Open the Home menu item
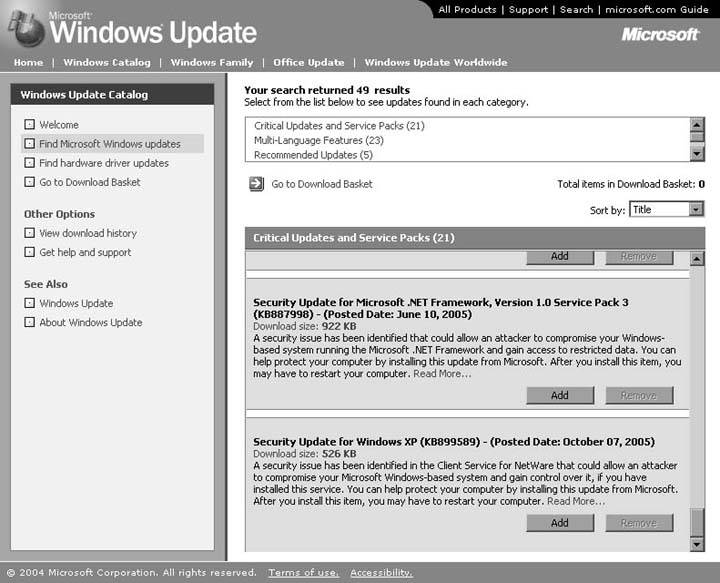 pyautogui.click(x=28, y=62)
